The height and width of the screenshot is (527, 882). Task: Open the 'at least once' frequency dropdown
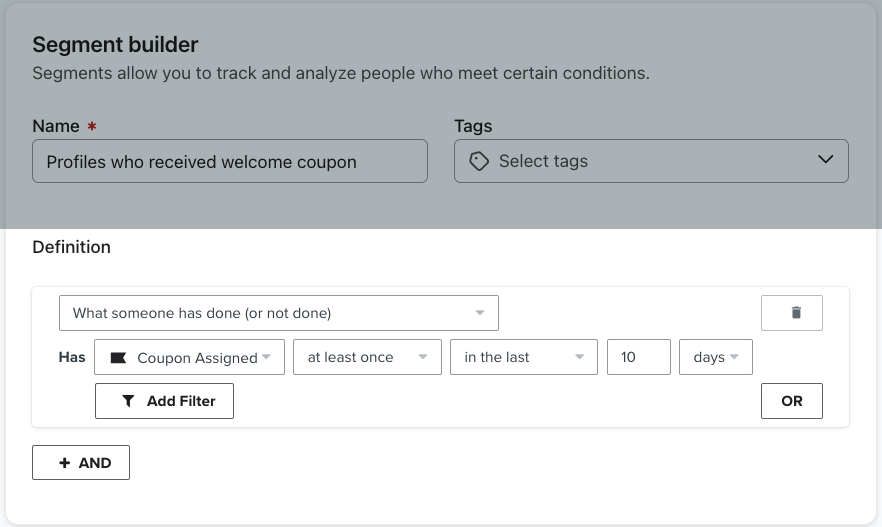366,358
